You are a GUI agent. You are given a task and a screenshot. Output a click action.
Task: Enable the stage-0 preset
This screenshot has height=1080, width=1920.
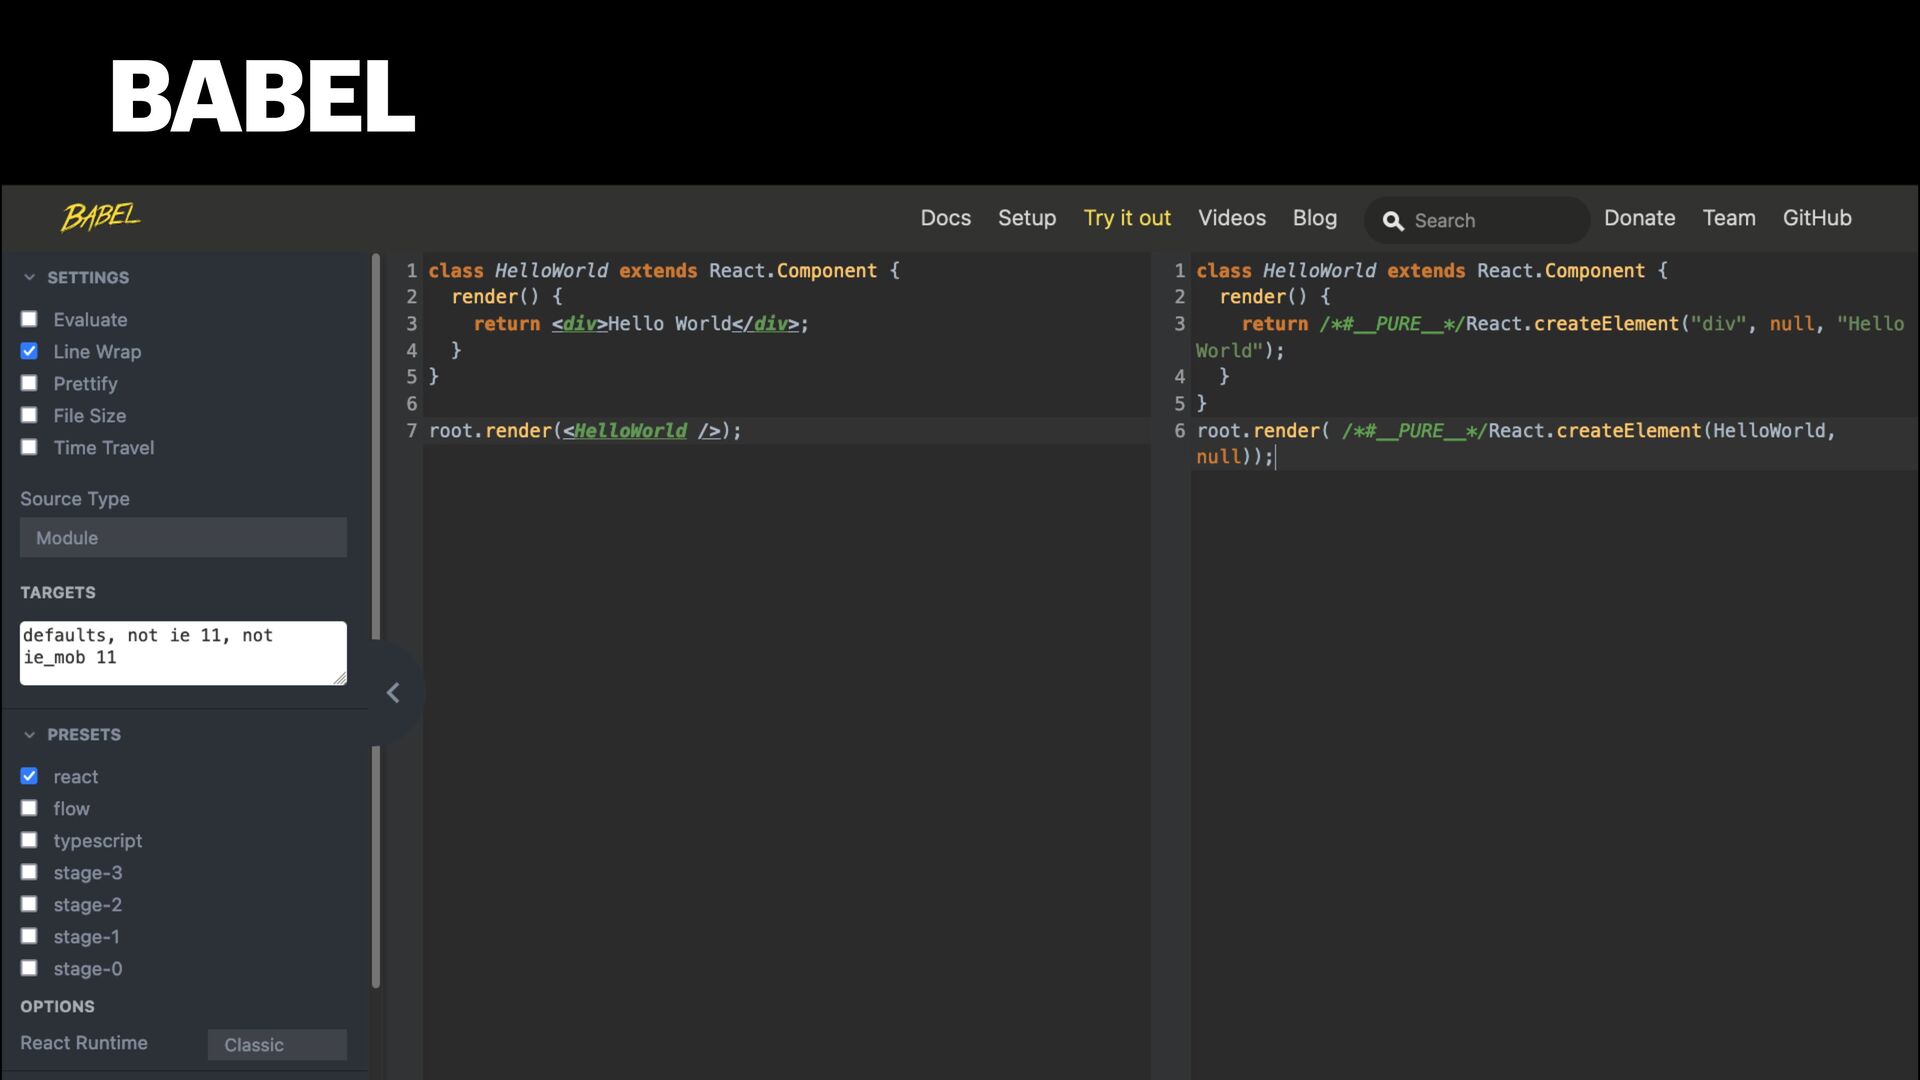coord(29,968)
